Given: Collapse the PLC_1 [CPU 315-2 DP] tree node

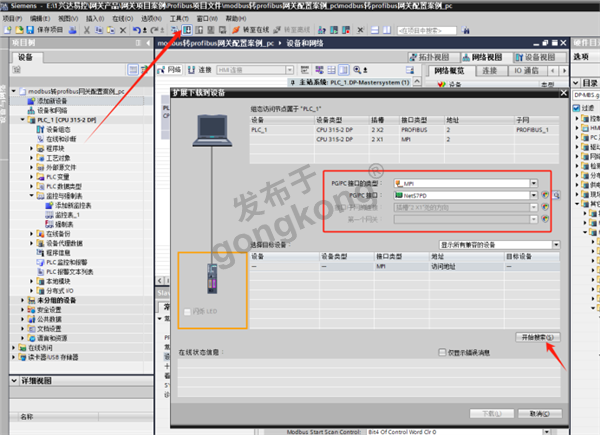Looking at the screenshot, I should pyautogui.click(x=23, y=120).
